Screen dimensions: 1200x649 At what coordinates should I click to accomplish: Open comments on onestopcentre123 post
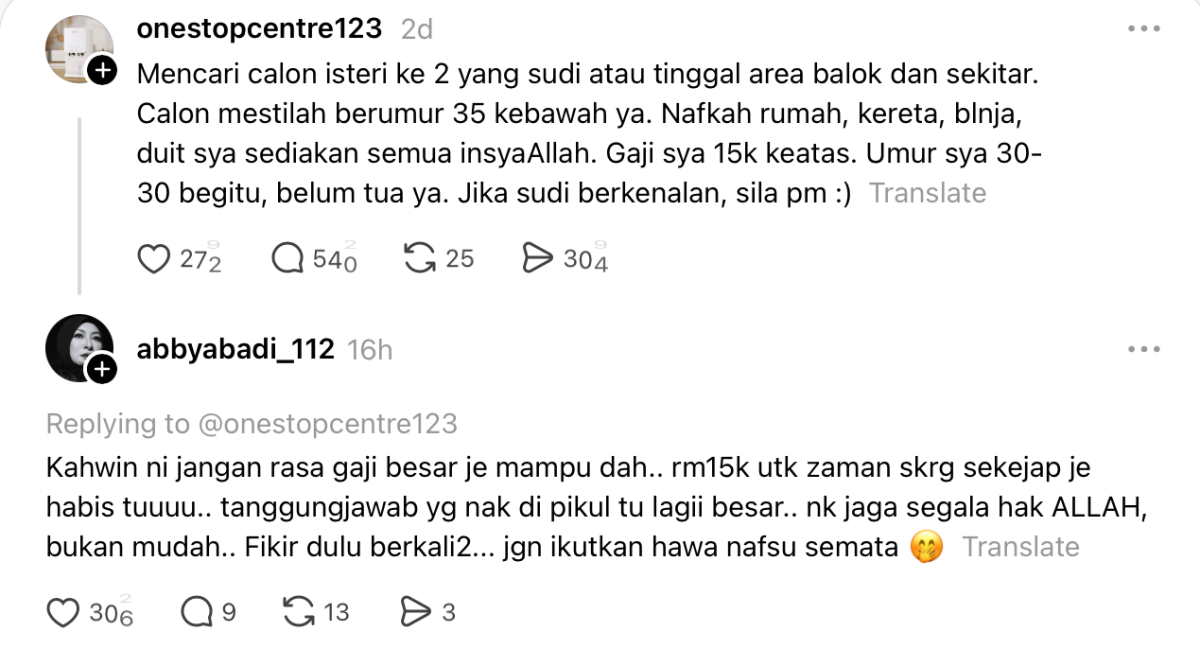click(x=288, y=259)
